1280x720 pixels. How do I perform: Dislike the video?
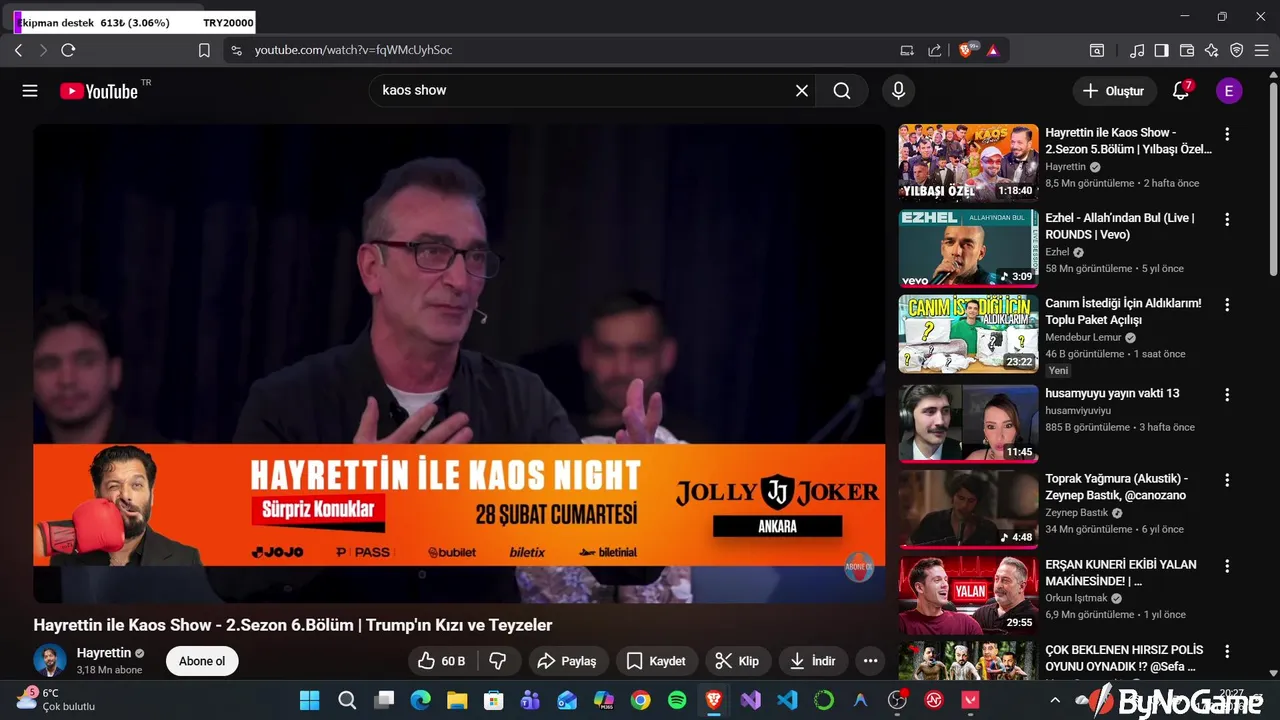coord(497,661)
